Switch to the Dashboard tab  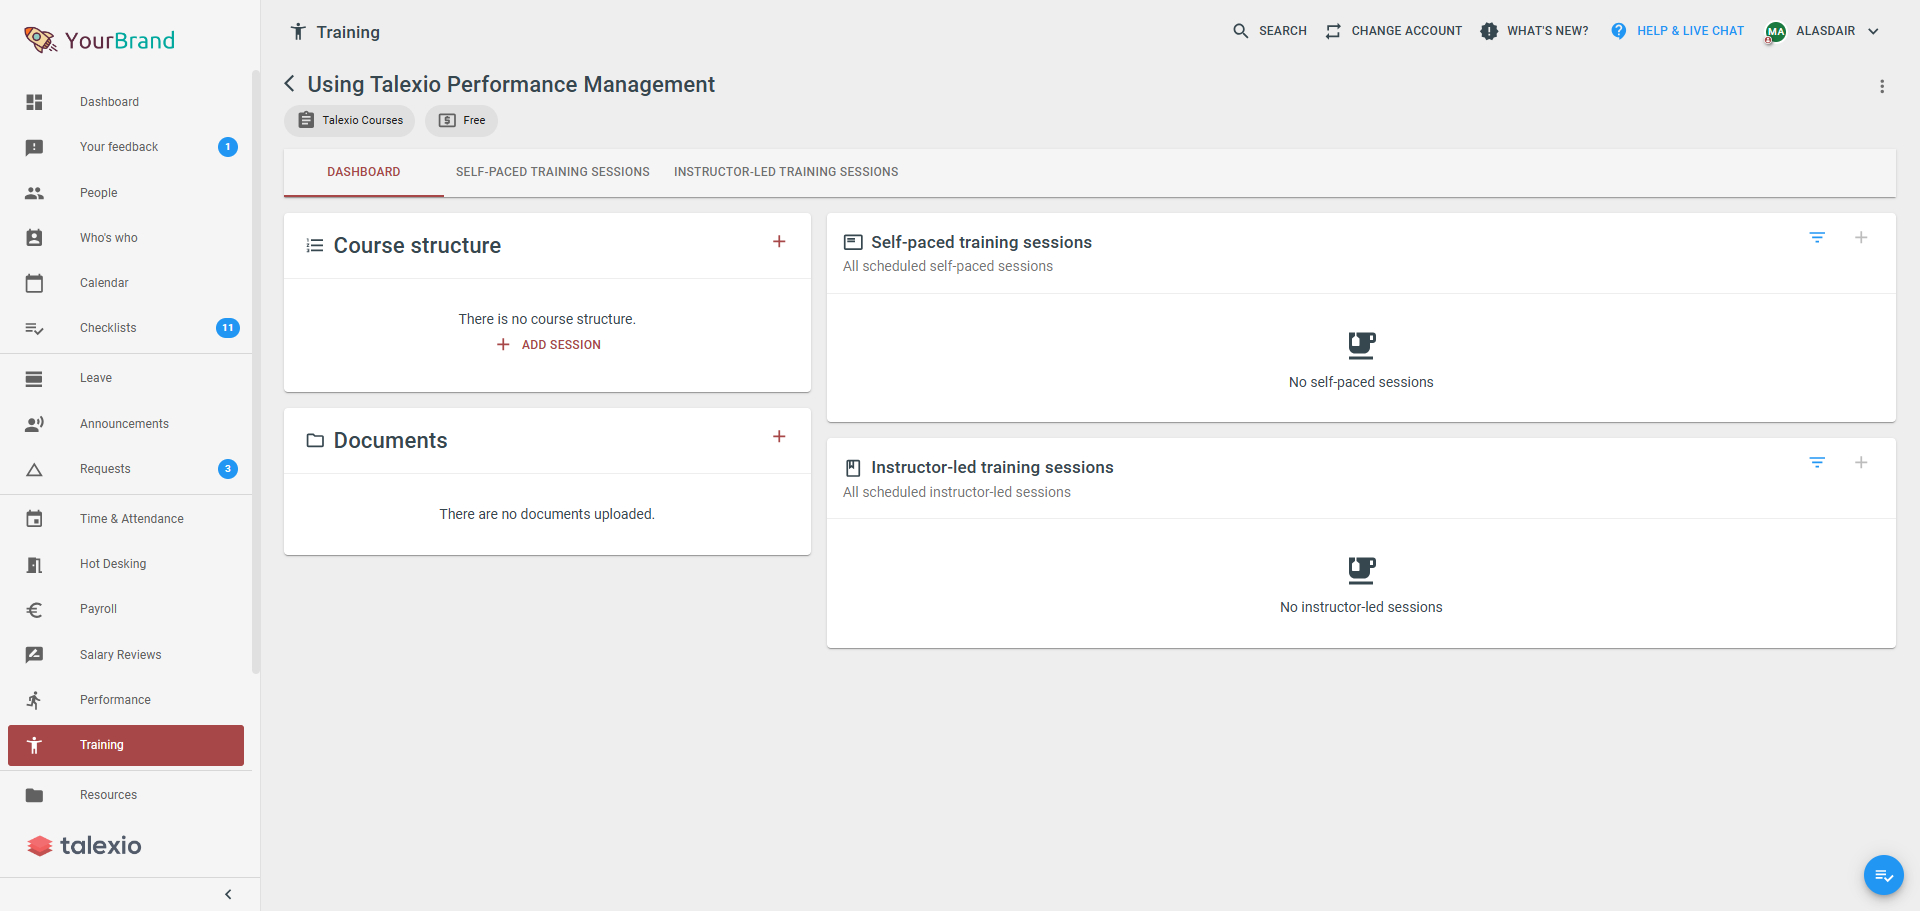coord(364,172)
